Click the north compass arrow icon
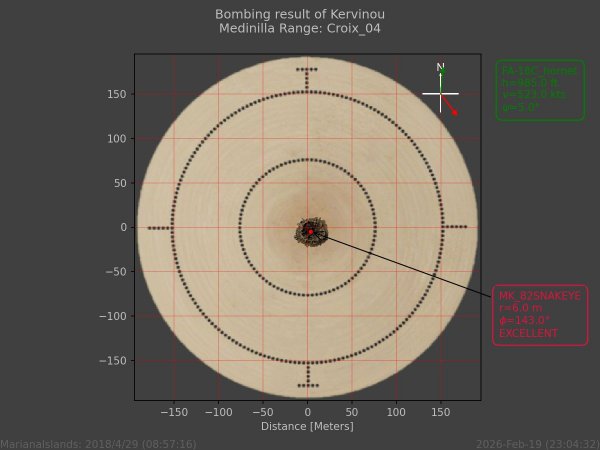The image size is (600, 450). pos(441,77)
